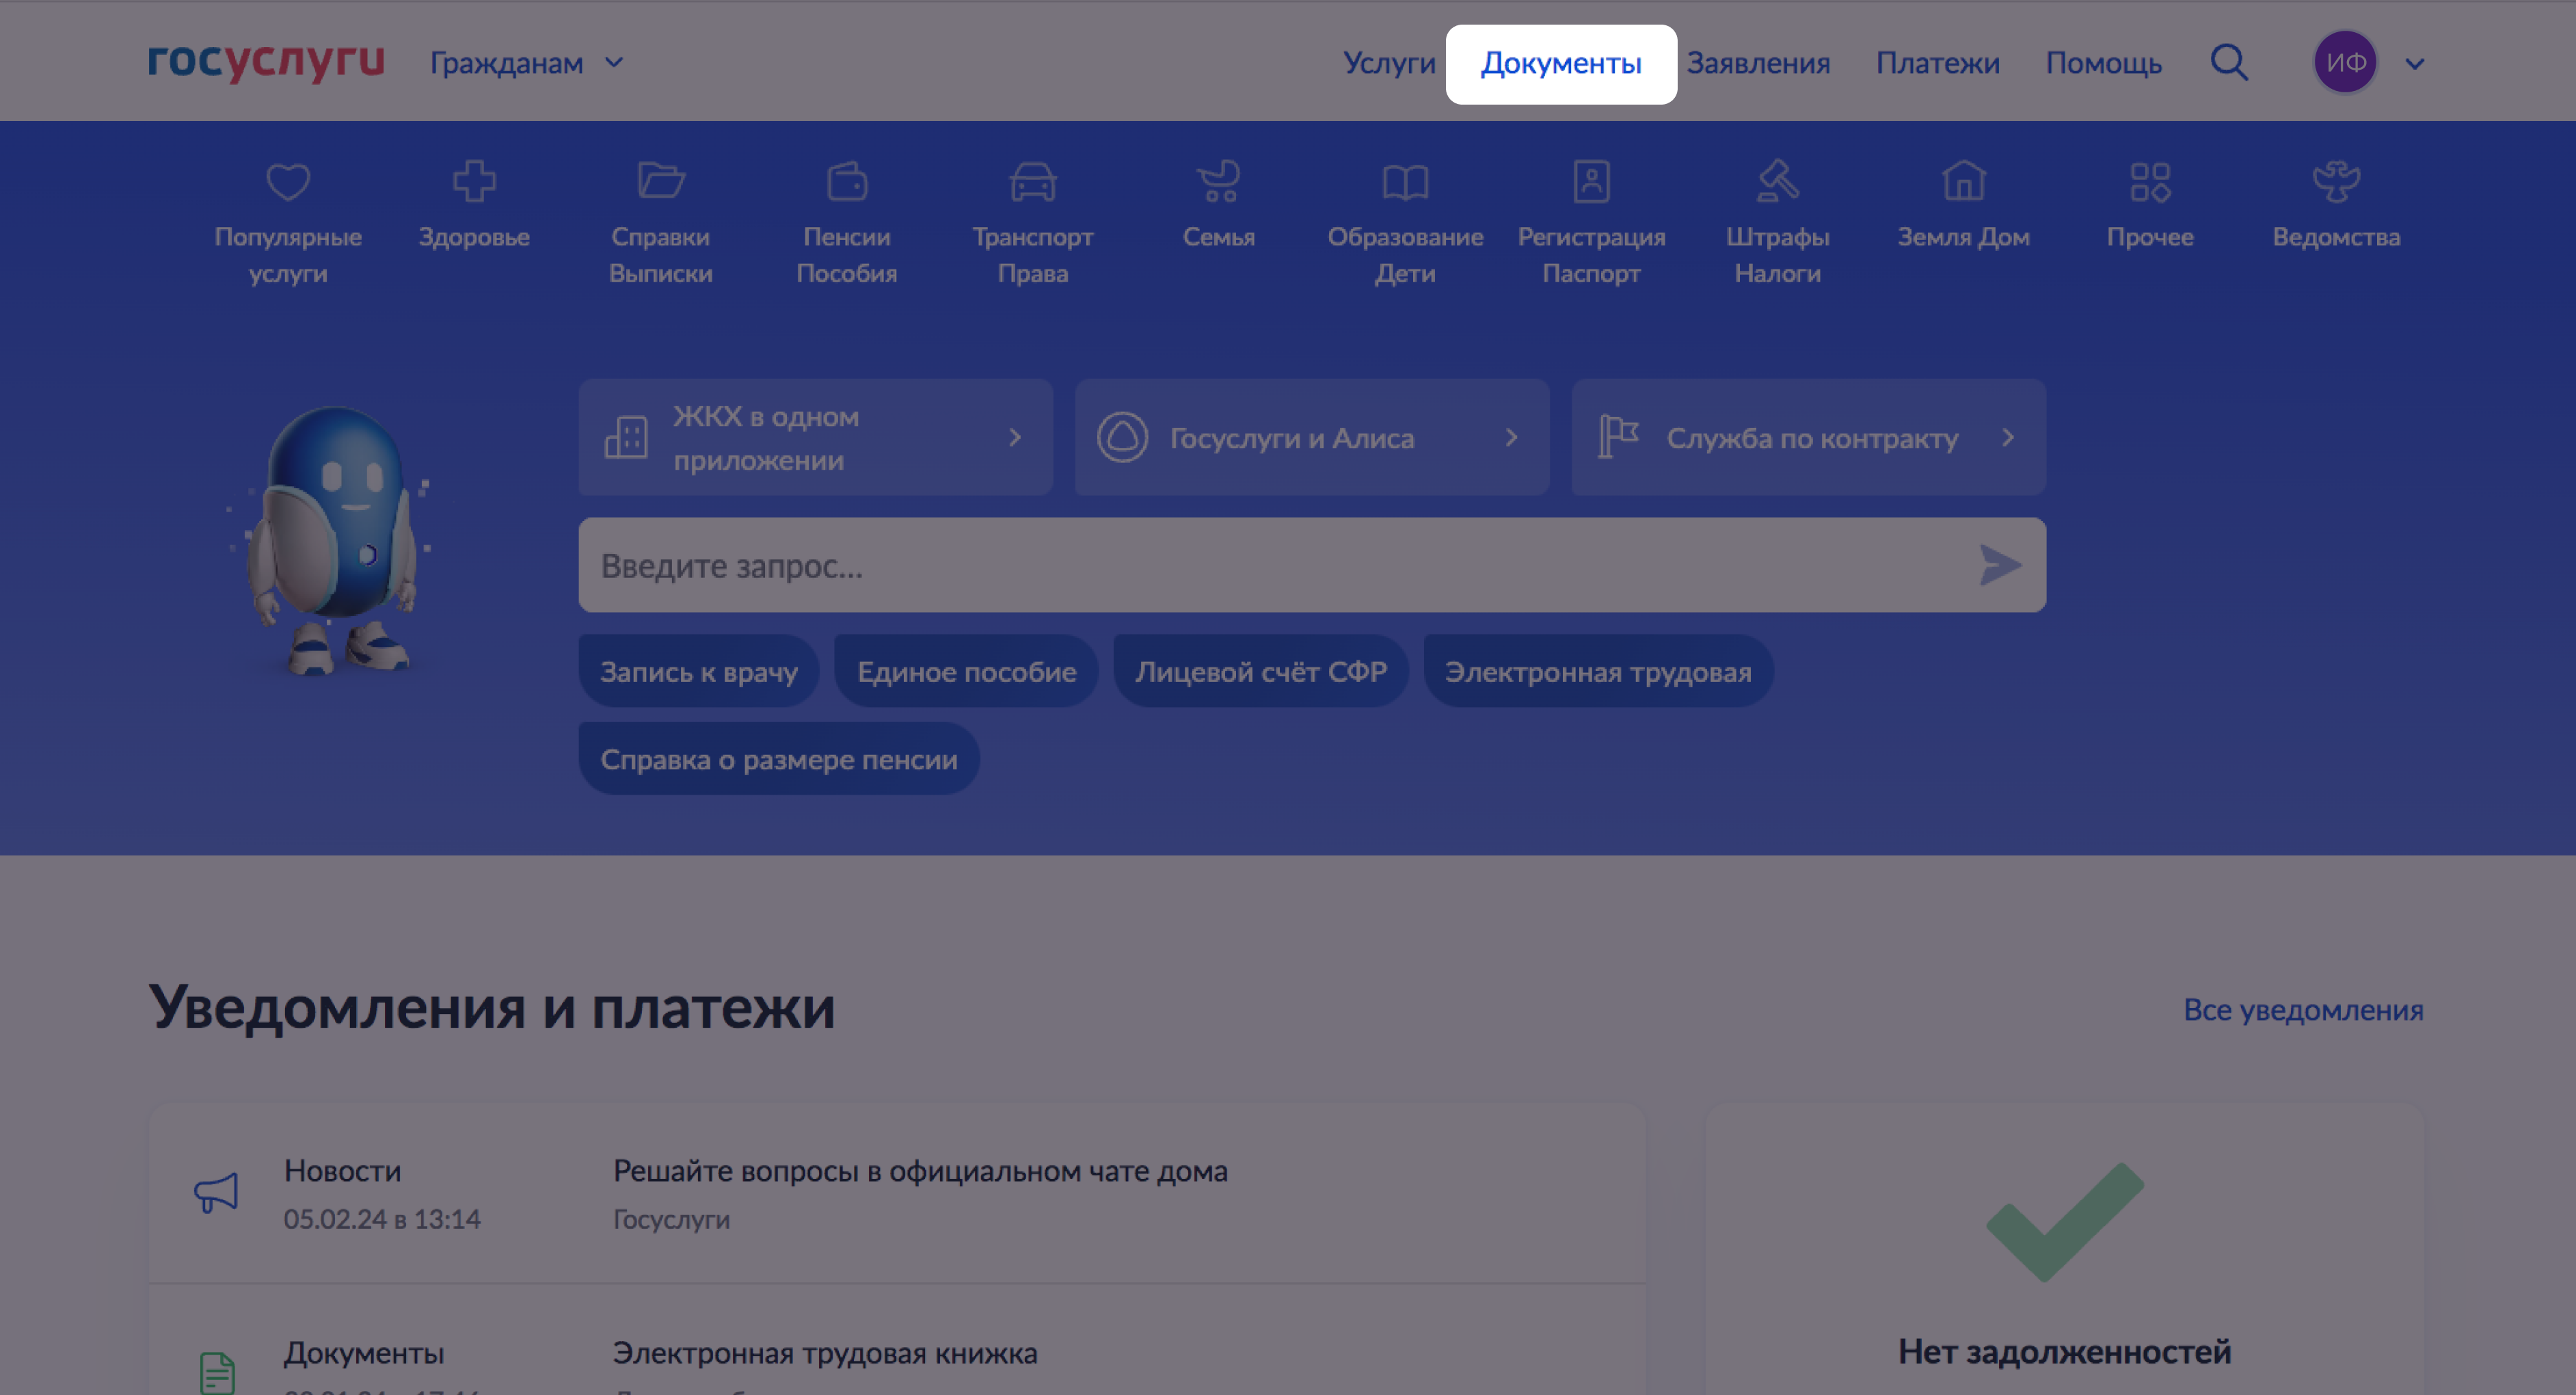Viewport: 2576px width, 1395px height.
Task: Expand the Гражданам role dropdown
Action: point(527,63)
